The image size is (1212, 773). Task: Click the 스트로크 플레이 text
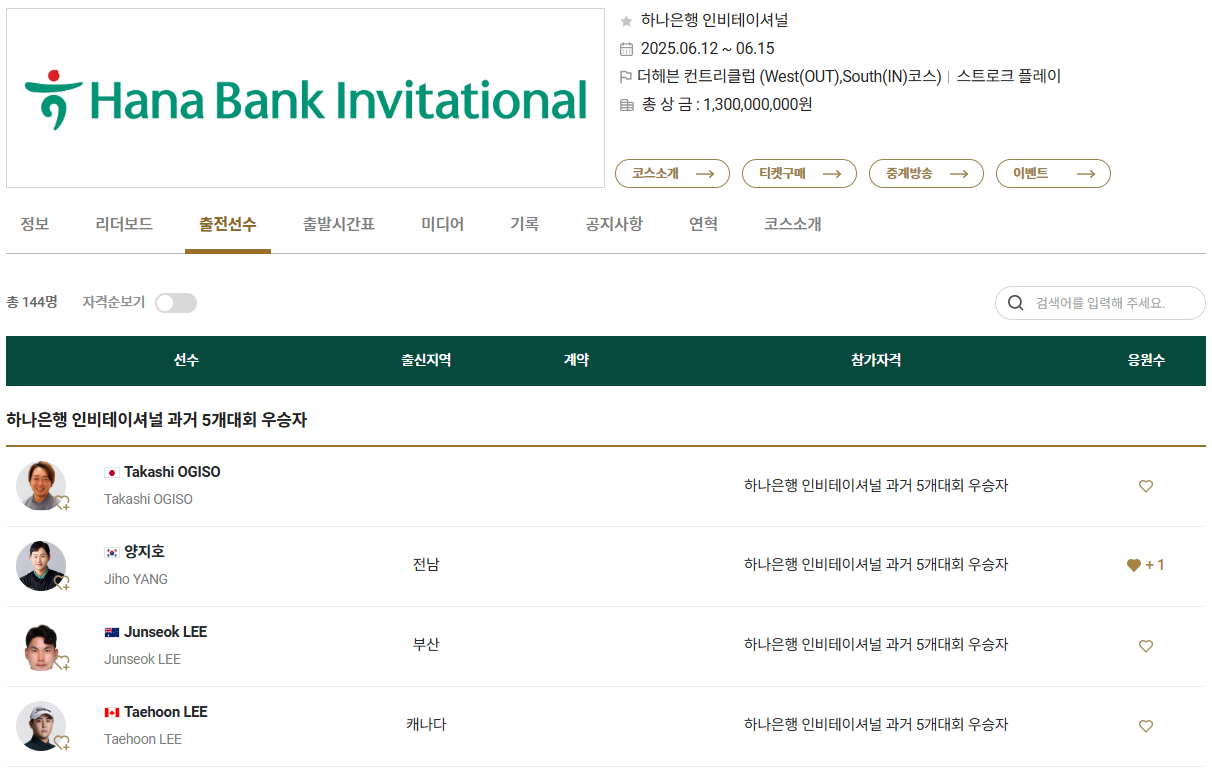point(1009,76)
